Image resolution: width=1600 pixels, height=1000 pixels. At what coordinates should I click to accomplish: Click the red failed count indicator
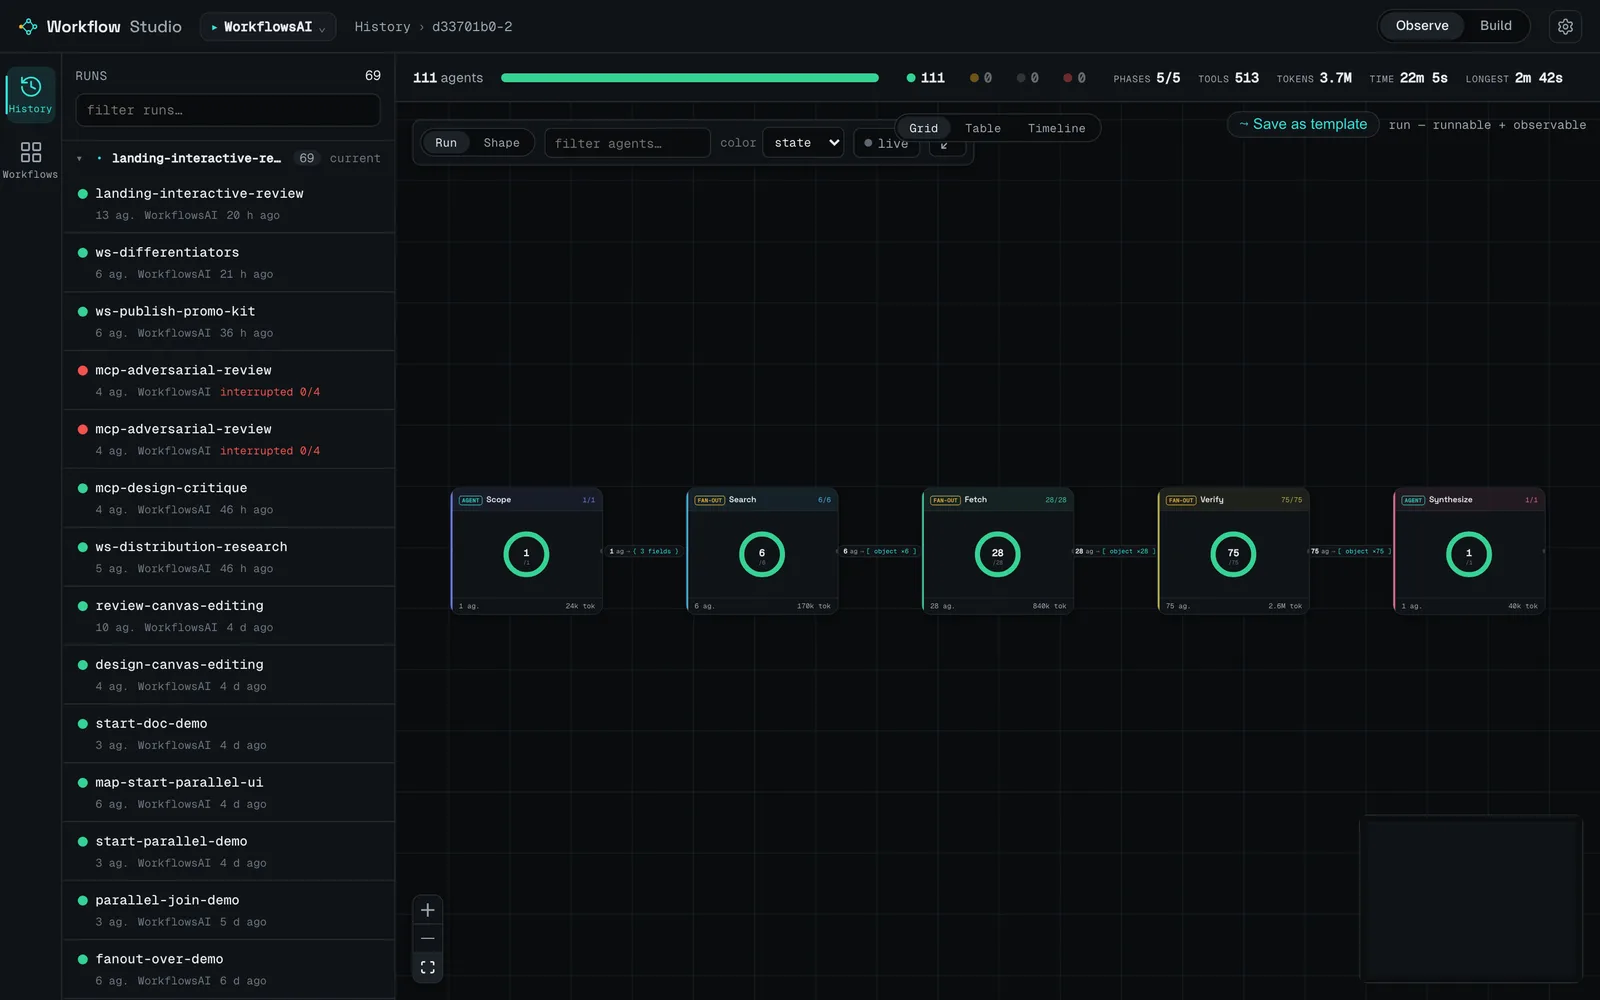[x=1074, y=78]
